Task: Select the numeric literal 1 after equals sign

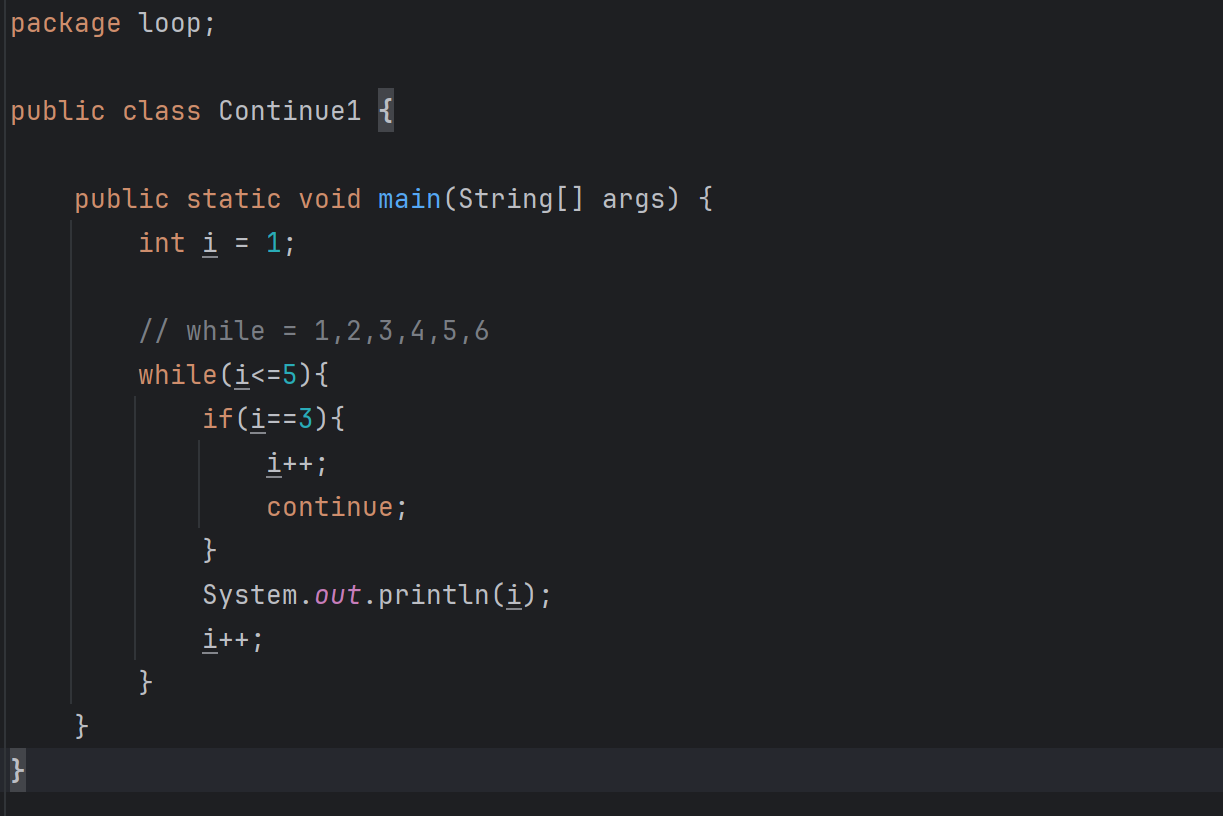Action: (274, 243)
